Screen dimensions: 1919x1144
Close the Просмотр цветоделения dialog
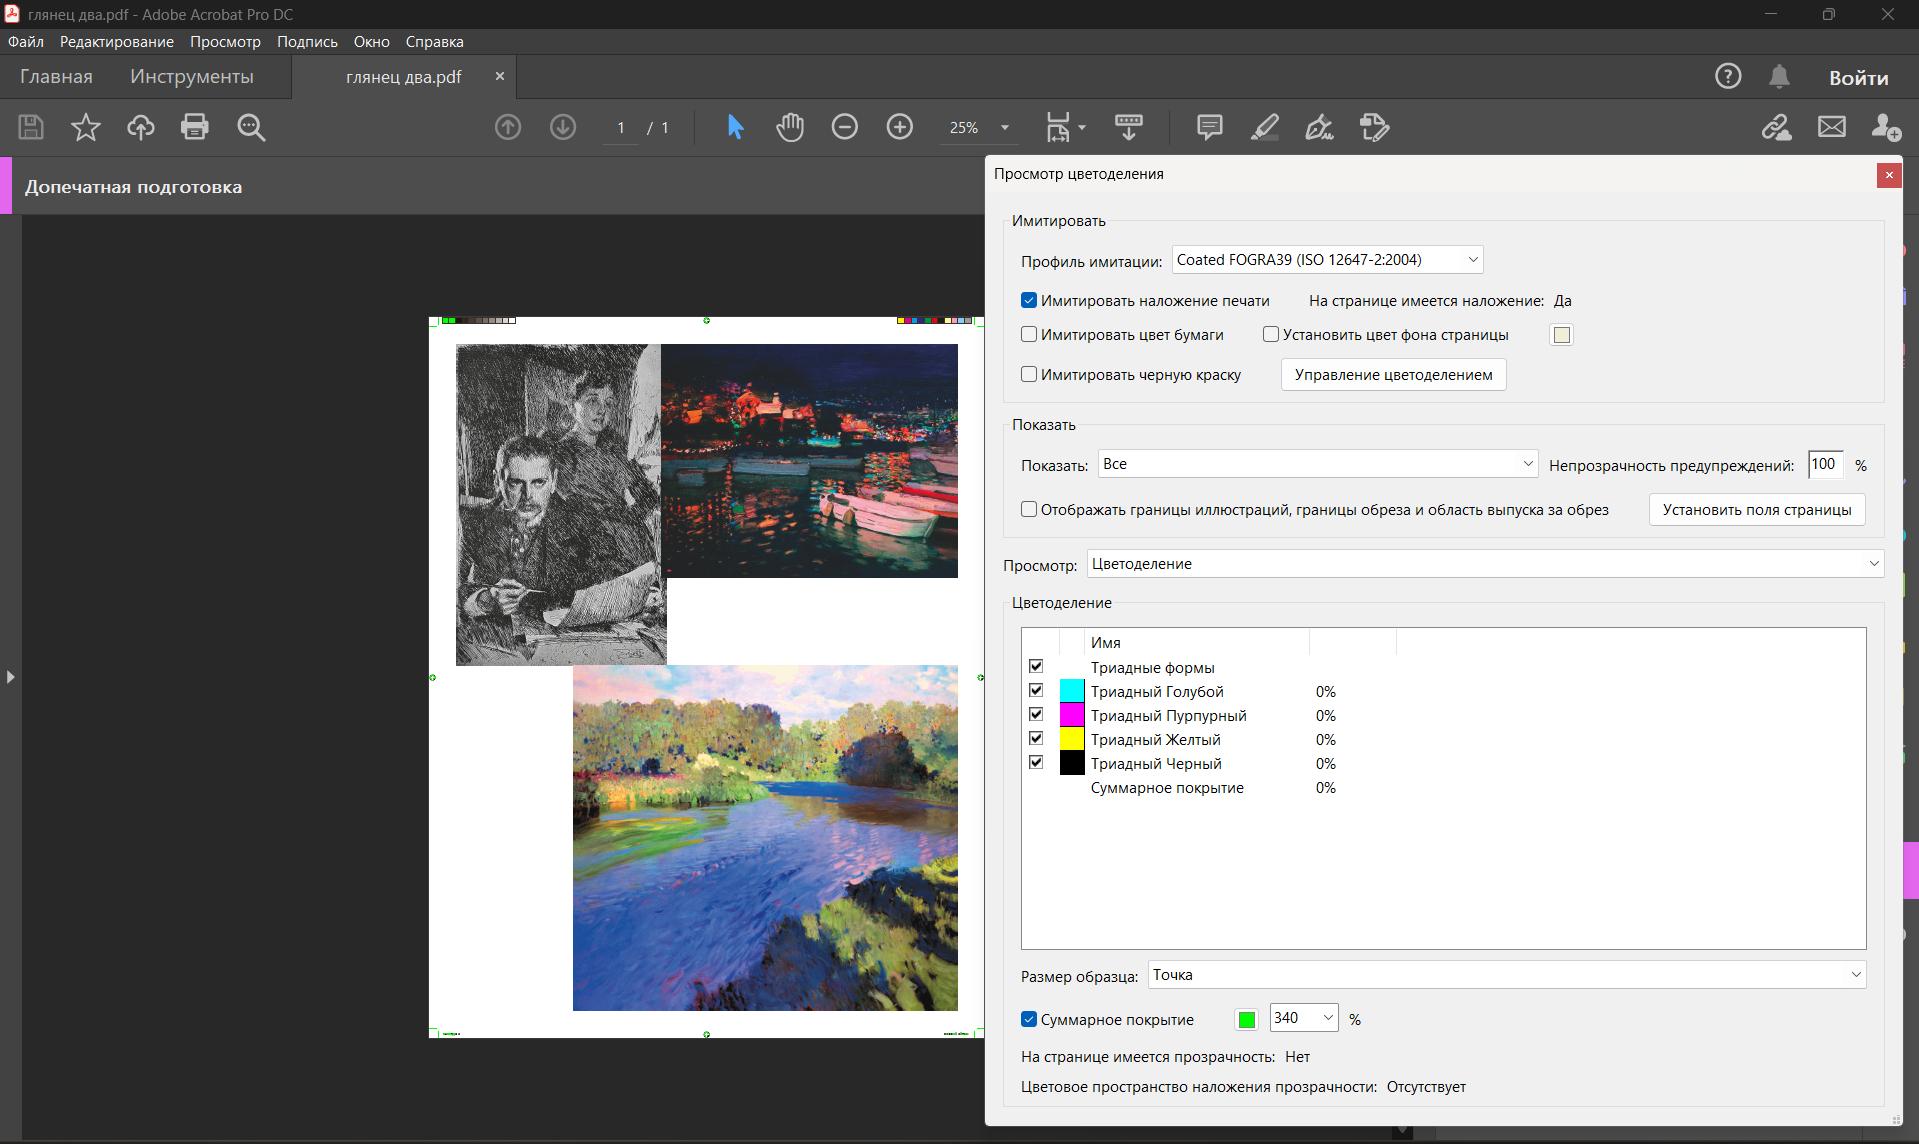tap(1889, 175)
